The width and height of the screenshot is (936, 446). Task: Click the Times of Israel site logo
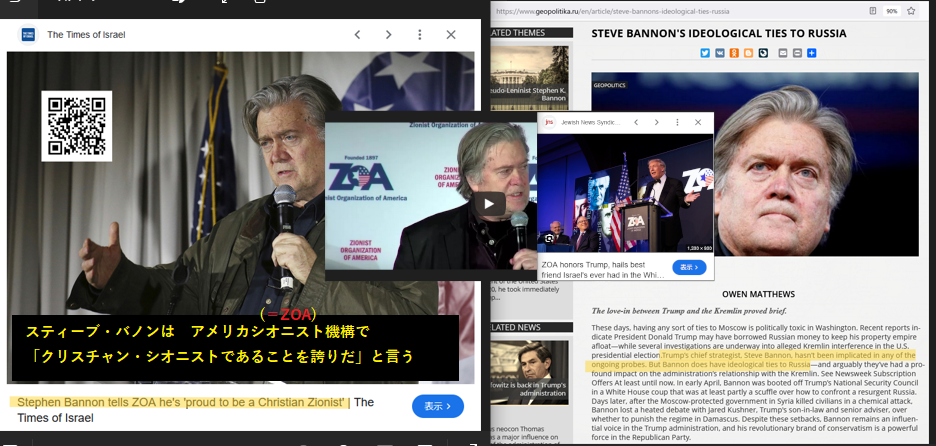[x=28, y=35]
